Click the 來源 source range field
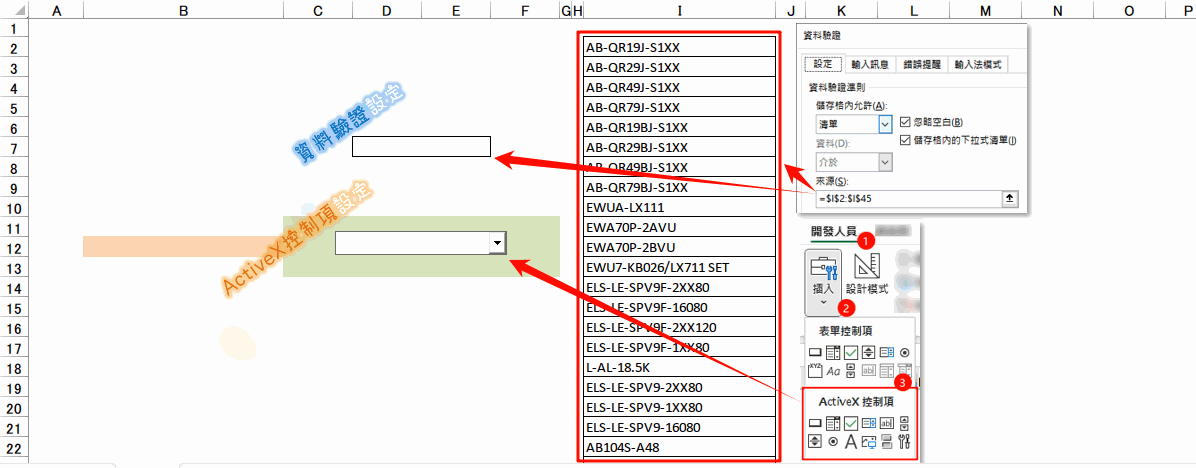 coord(907,199)
